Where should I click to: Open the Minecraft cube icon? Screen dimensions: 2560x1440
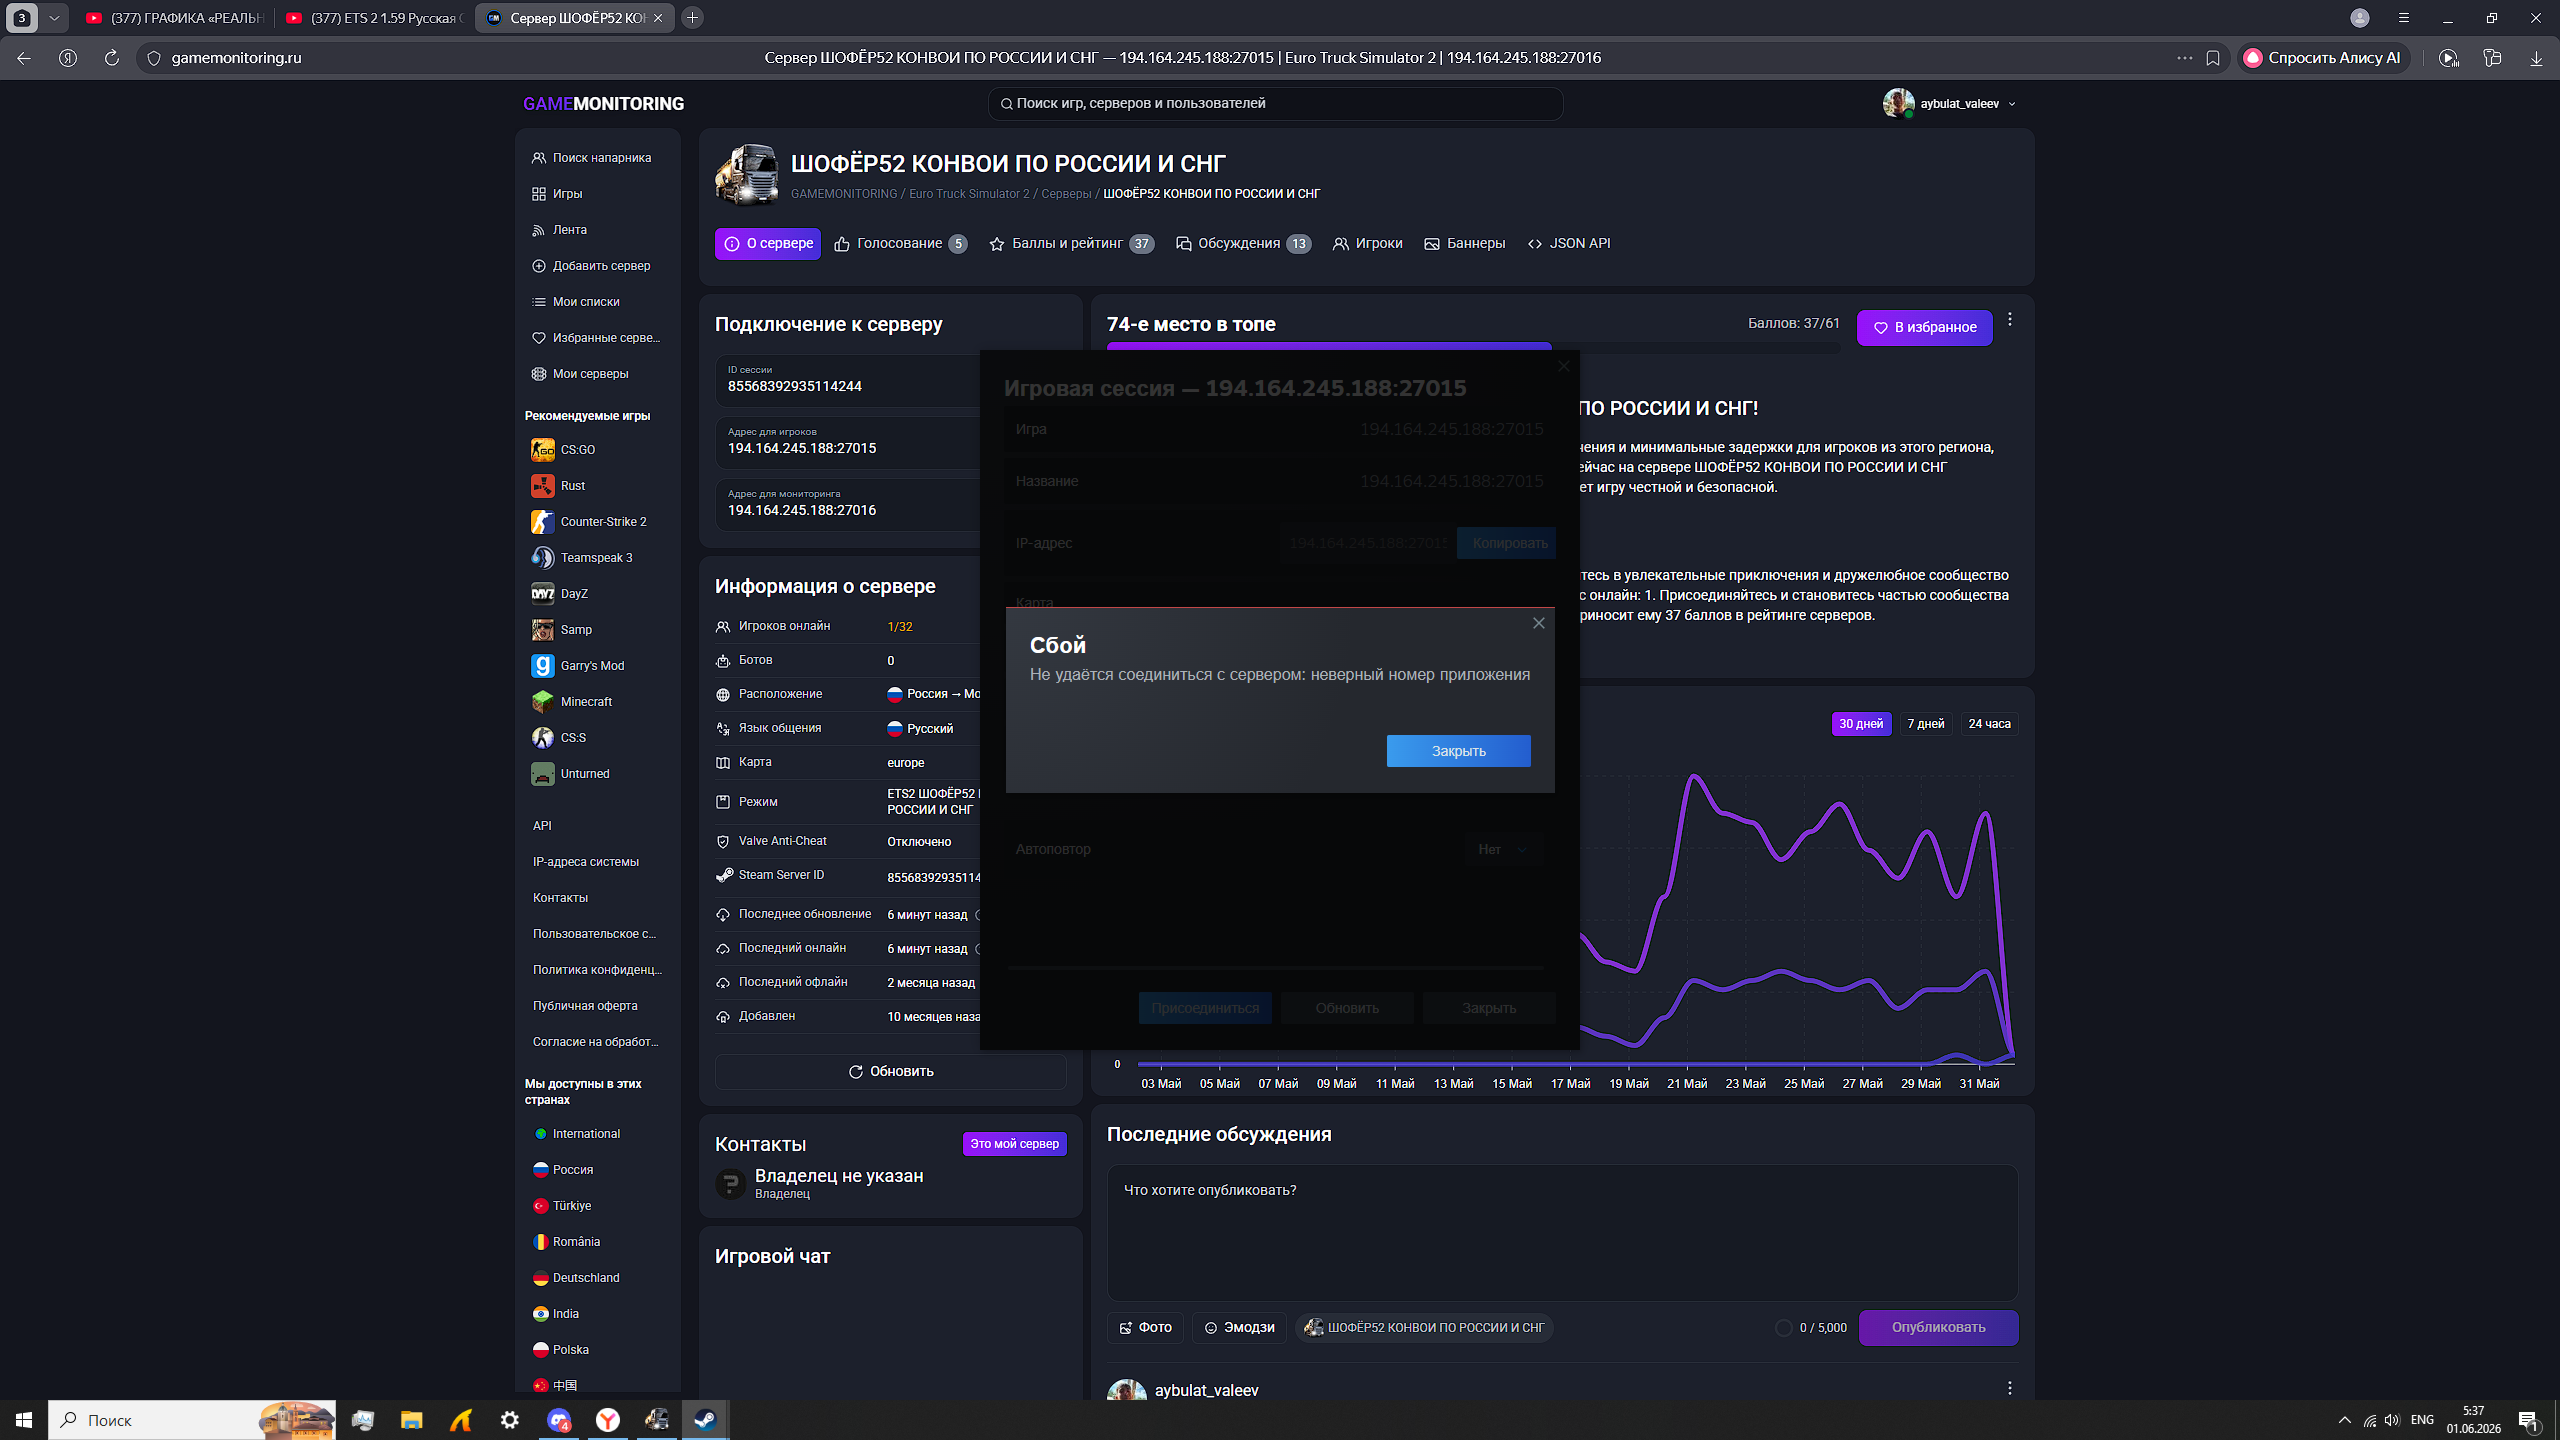tap(542, 702)
